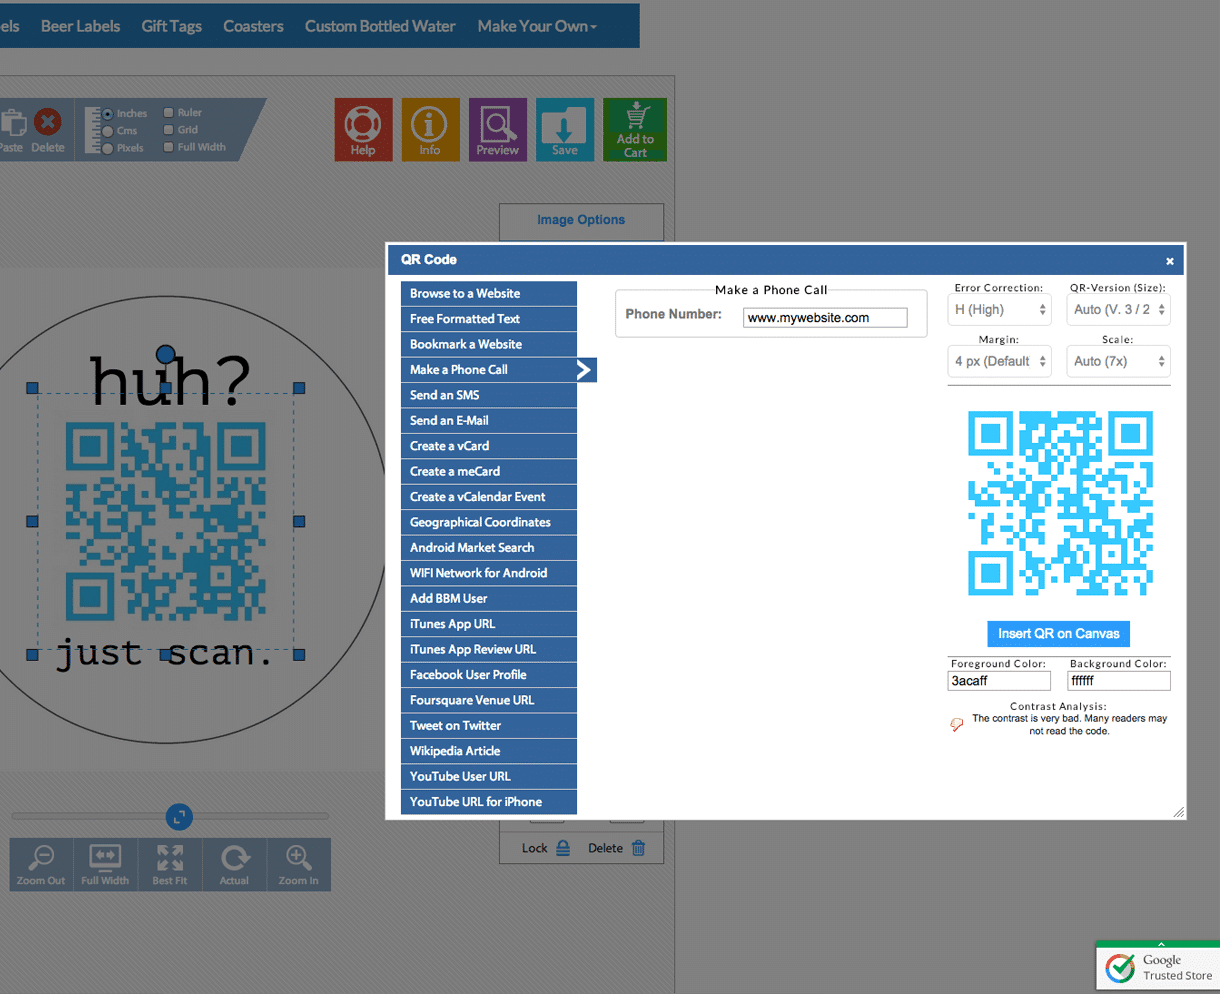Click the thumbs-down contrast warning icon

click(957, 724)
